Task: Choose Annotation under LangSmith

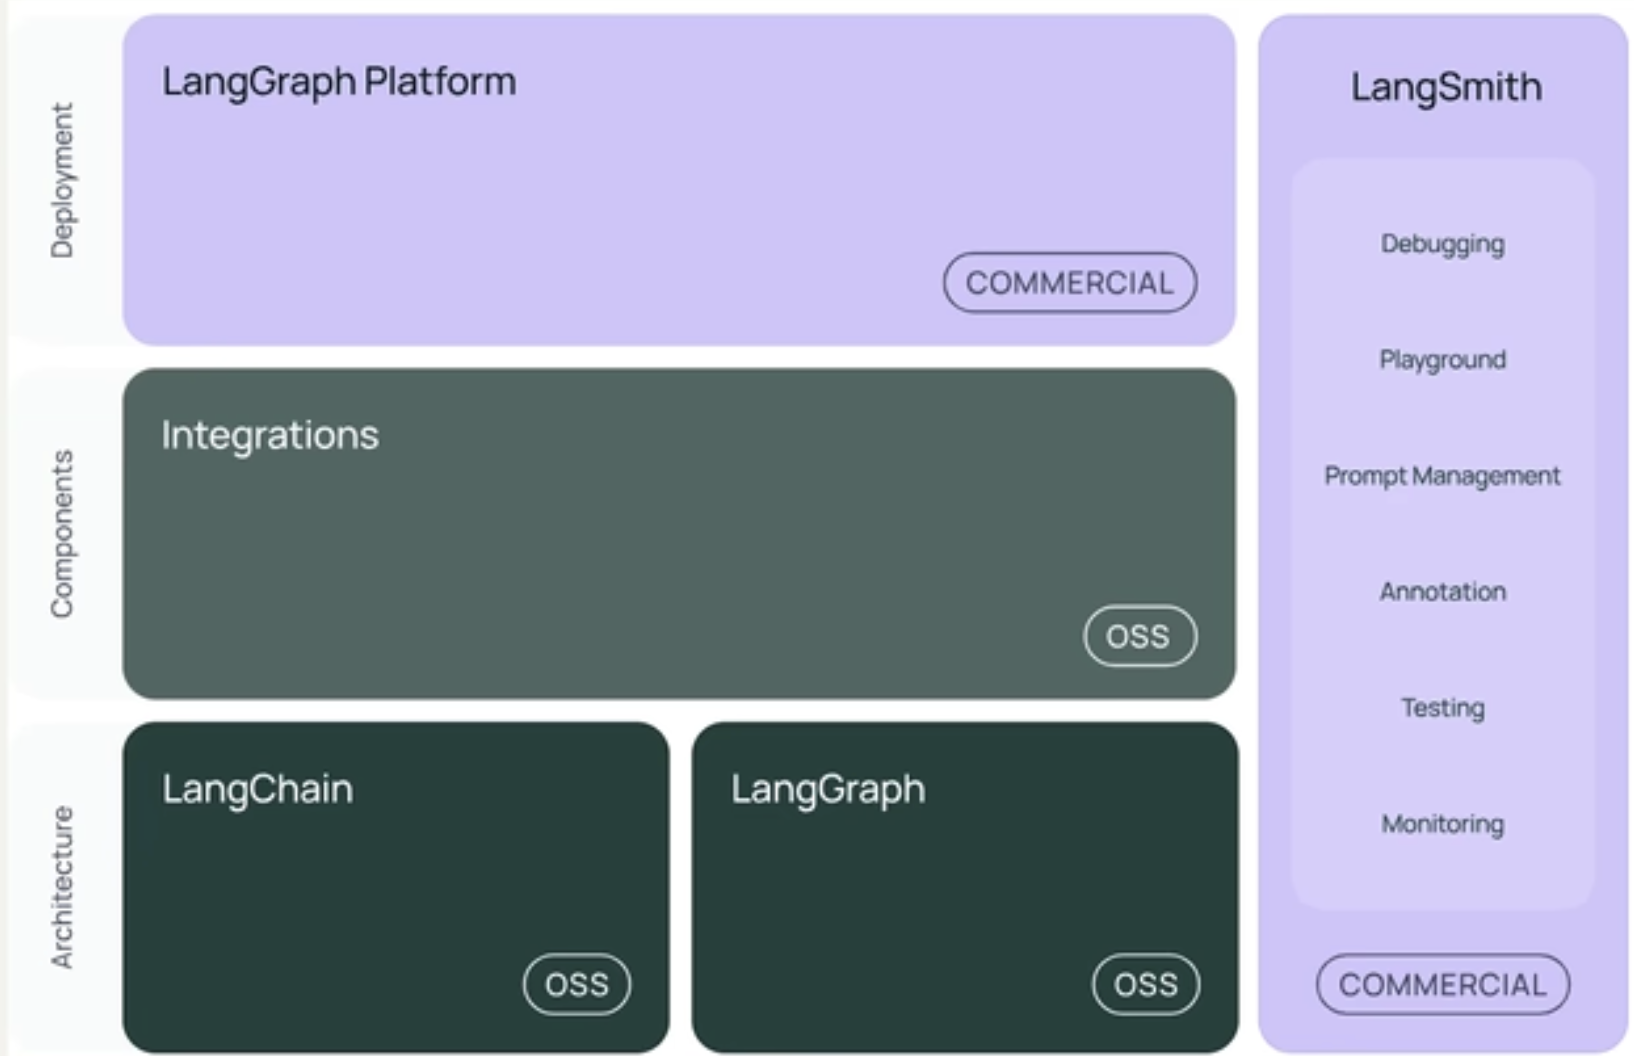Action: point(1442,592)
